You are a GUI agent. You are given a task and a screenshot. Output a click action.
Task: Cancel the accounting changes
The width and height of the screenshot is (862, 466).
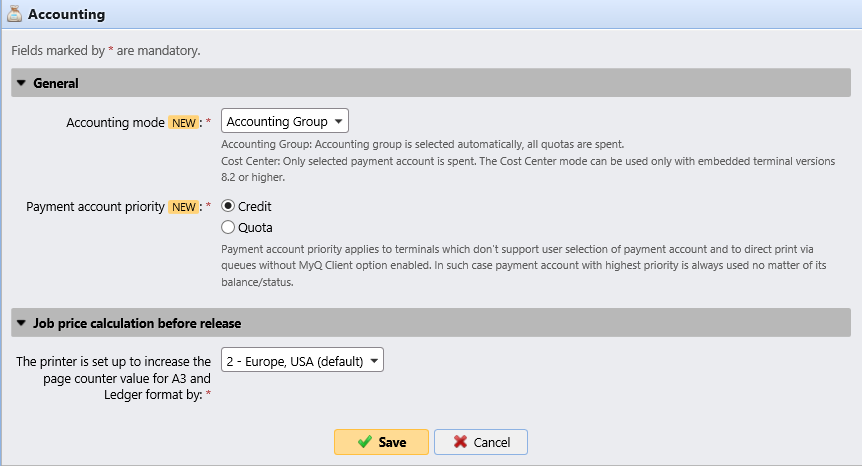[480, 442]
